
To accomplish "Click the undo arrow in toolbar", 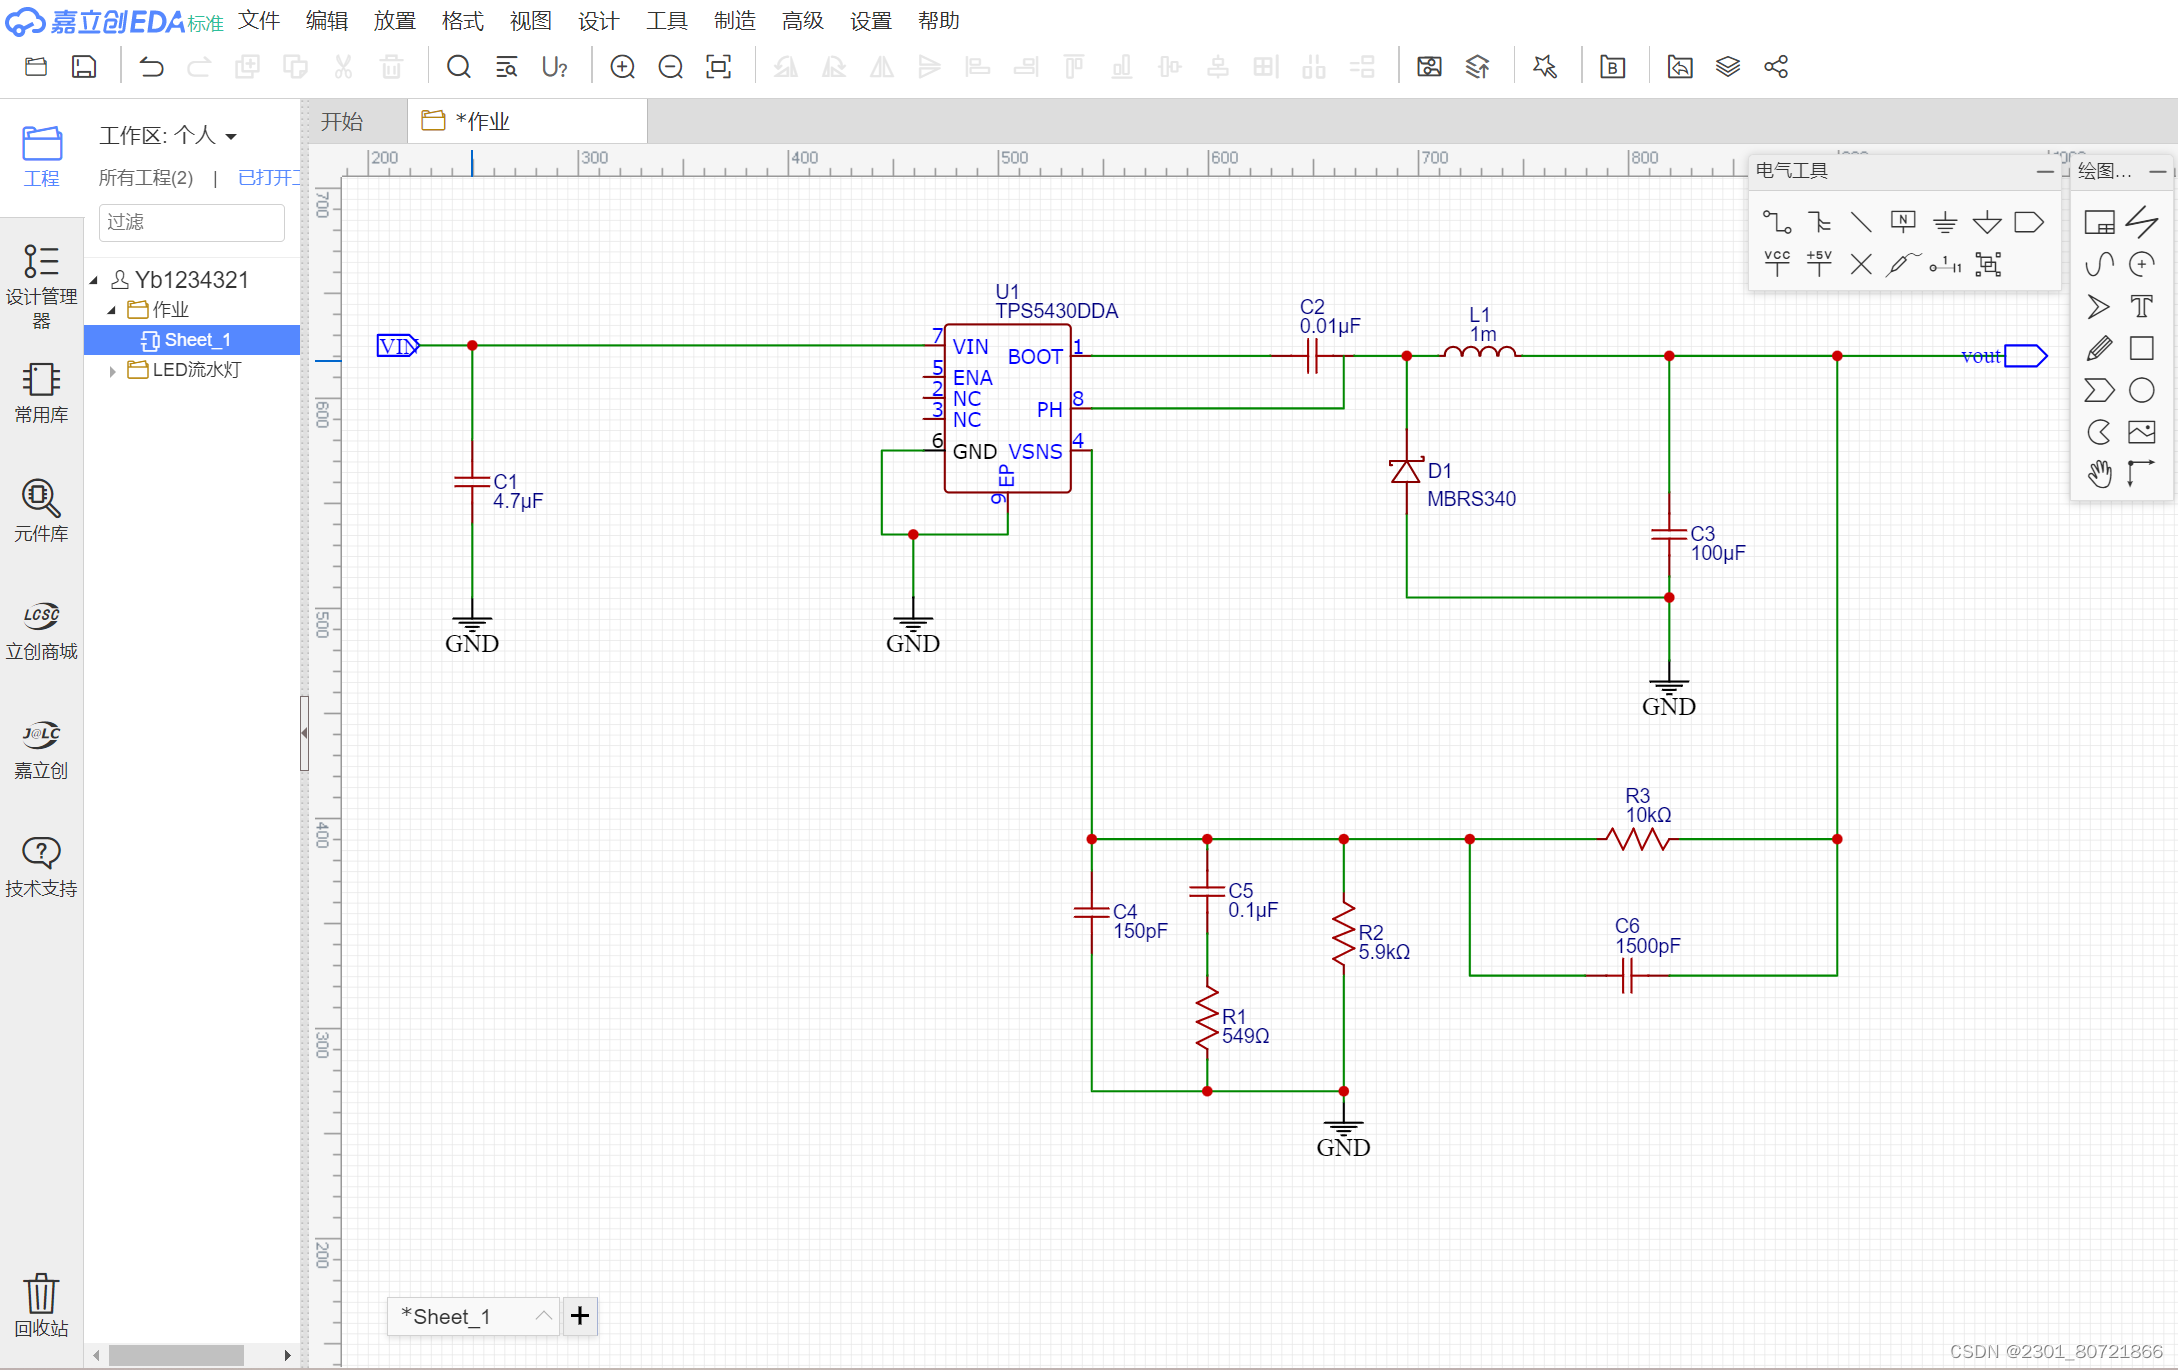I will pos(152,67).
